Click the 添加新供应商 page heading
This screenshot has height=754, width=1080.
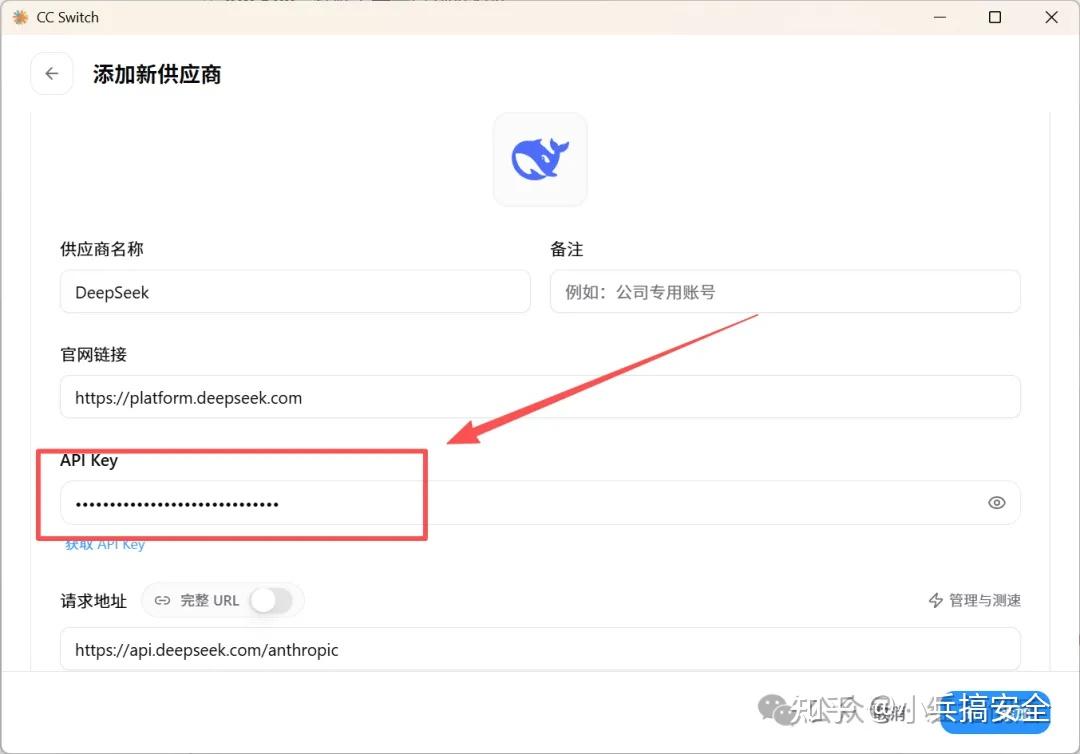[157, 74]
